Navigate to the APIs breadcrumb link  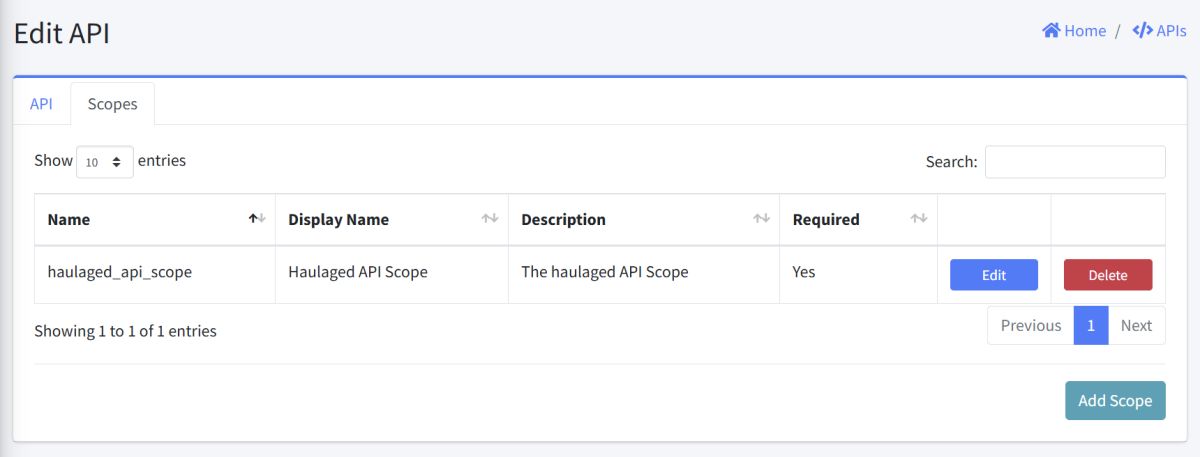pos(1171,31)
